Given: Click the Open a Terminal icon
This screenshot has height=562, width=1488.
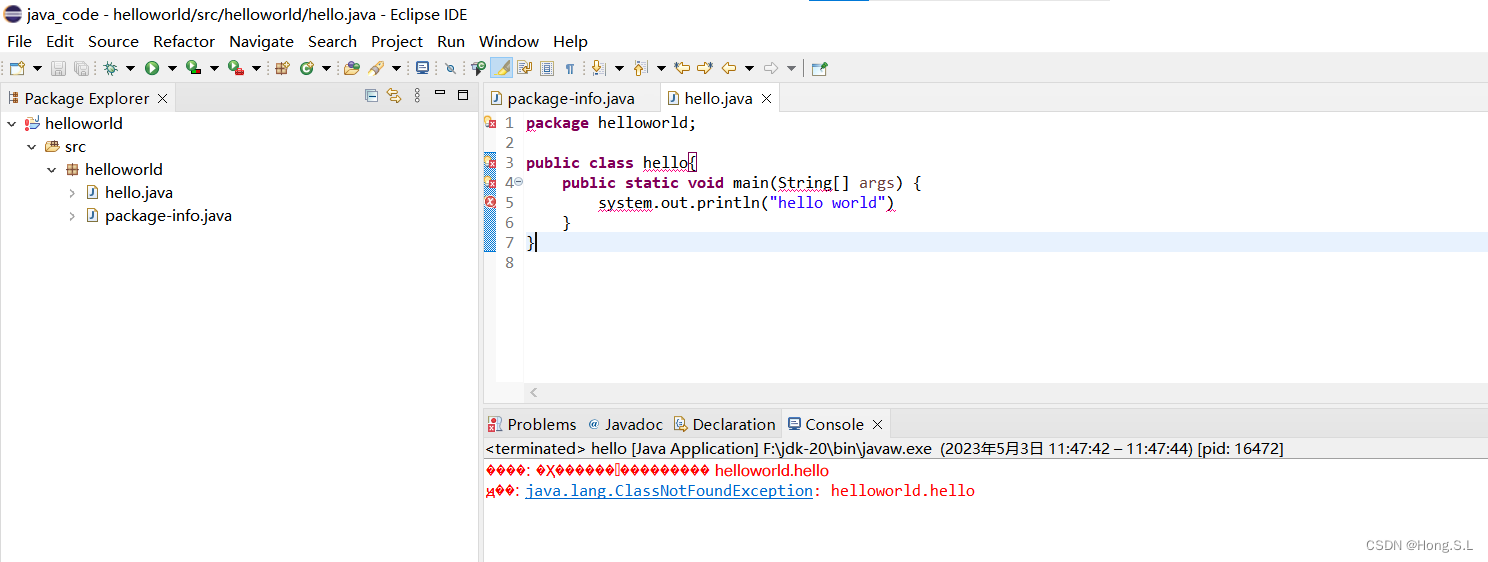Looking at the screenshot, I should (422, 68).
